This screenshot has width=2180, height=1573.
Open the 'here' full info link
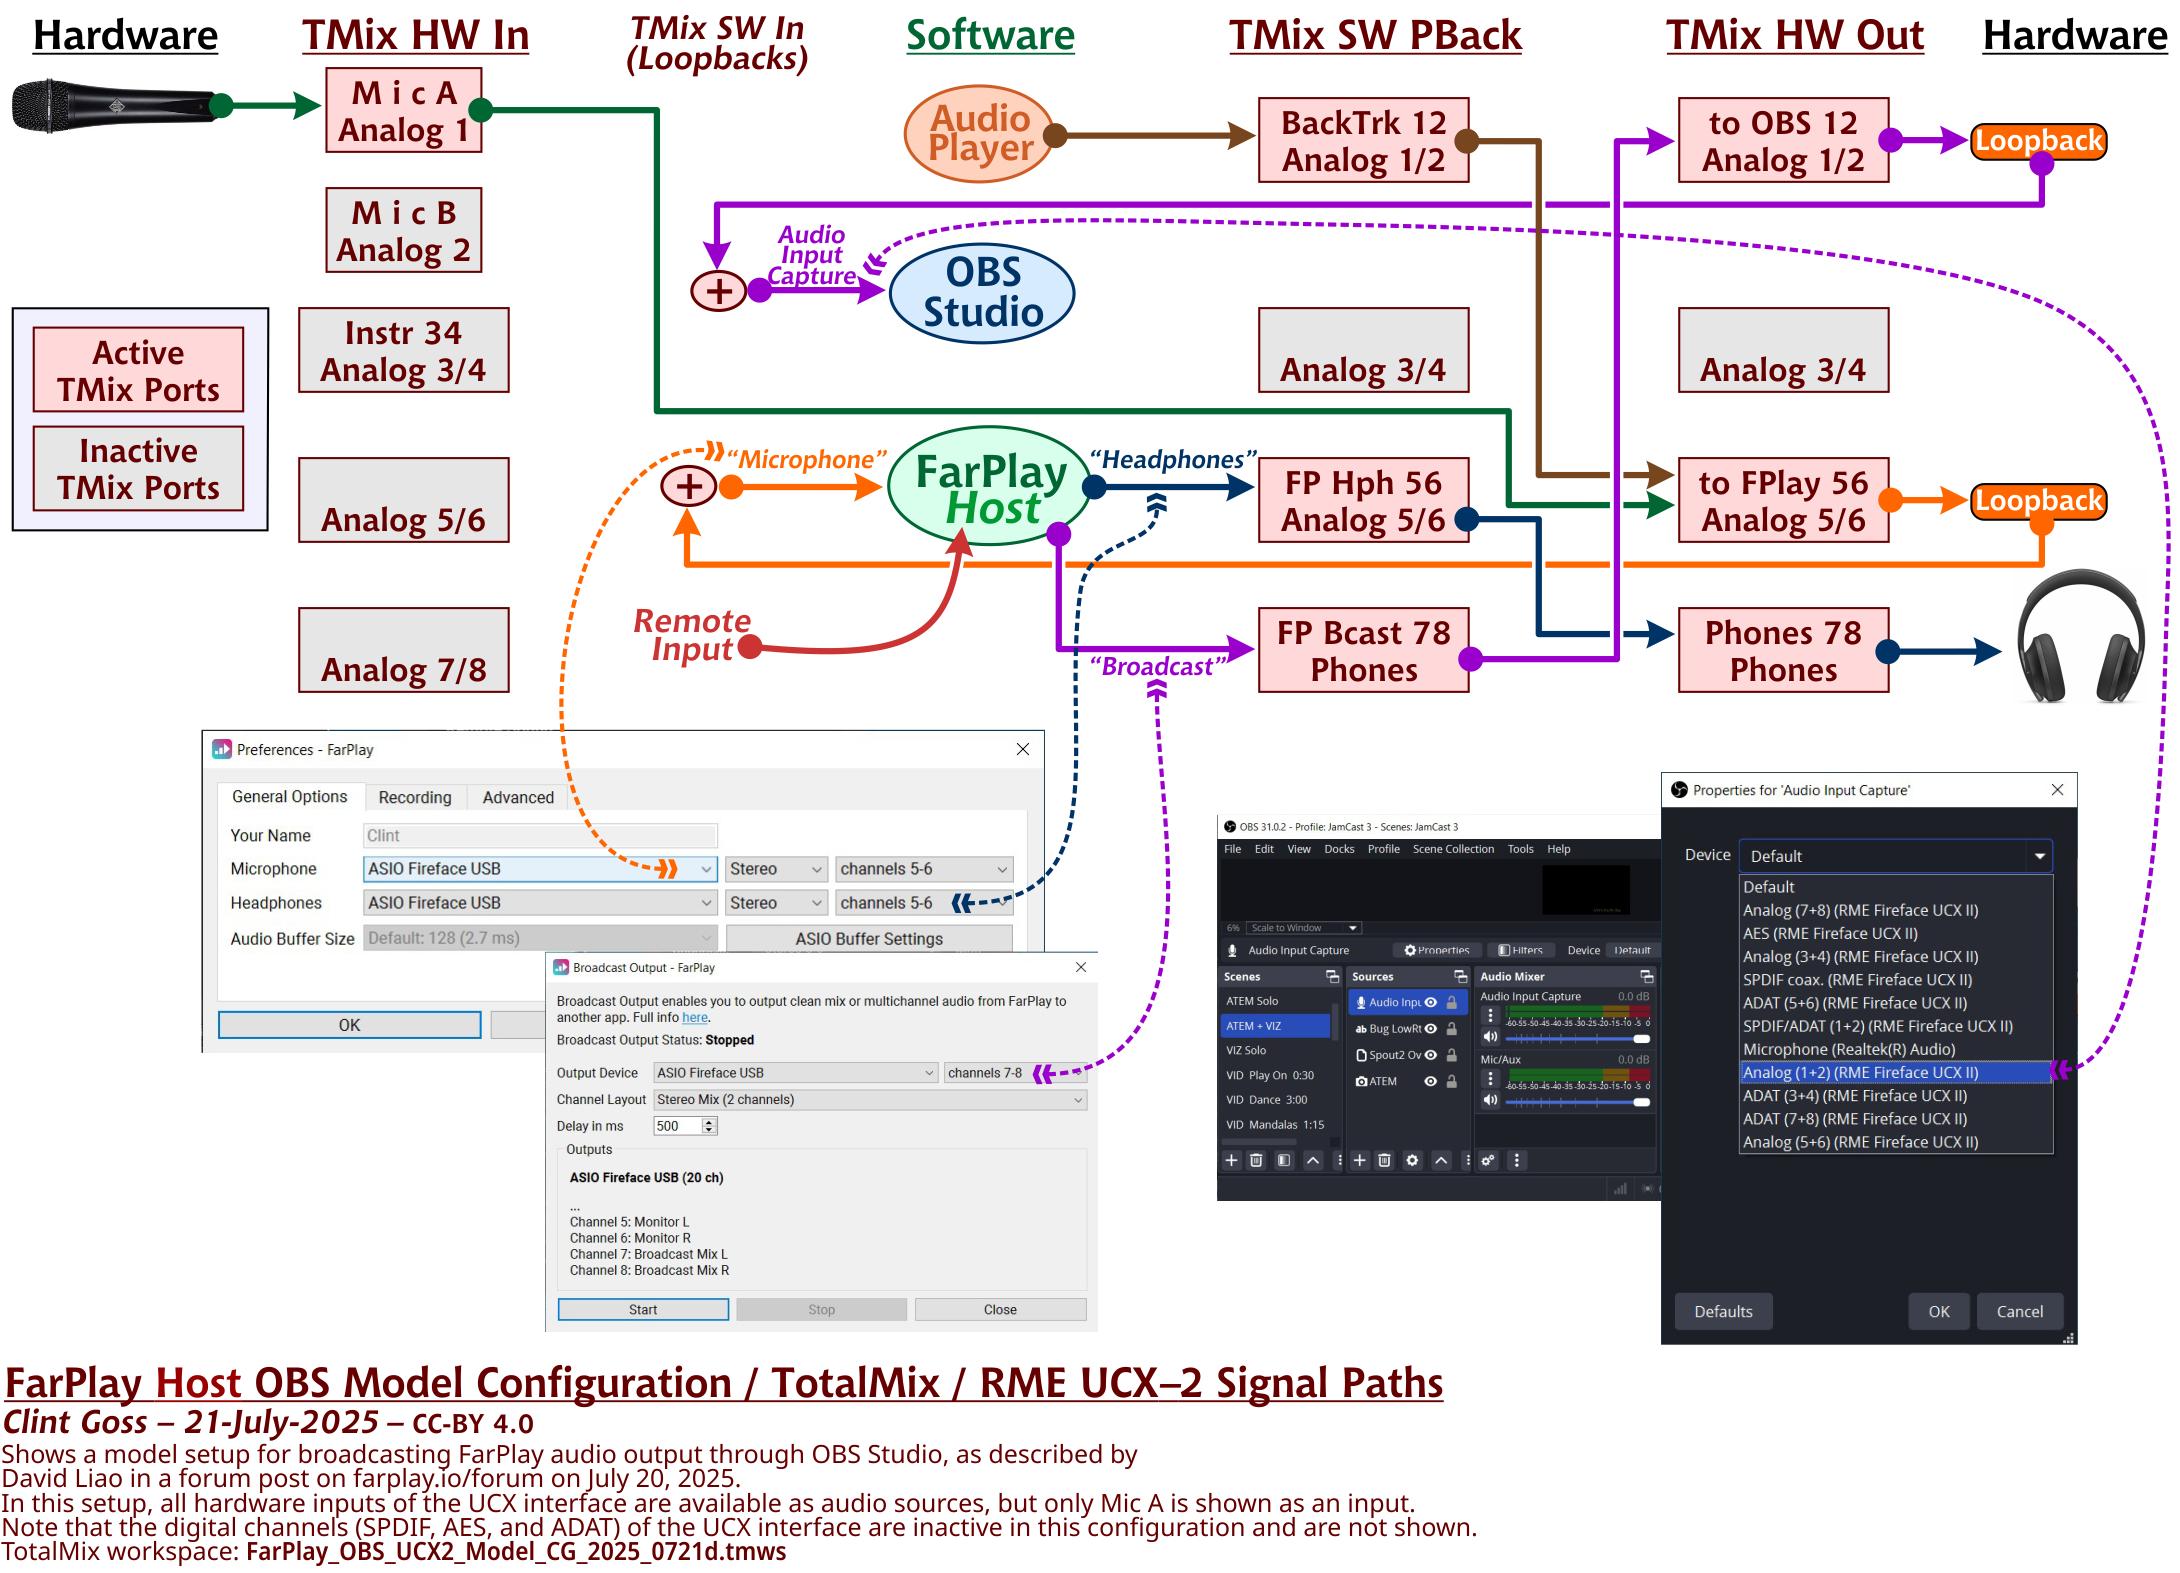point(695,1018)
